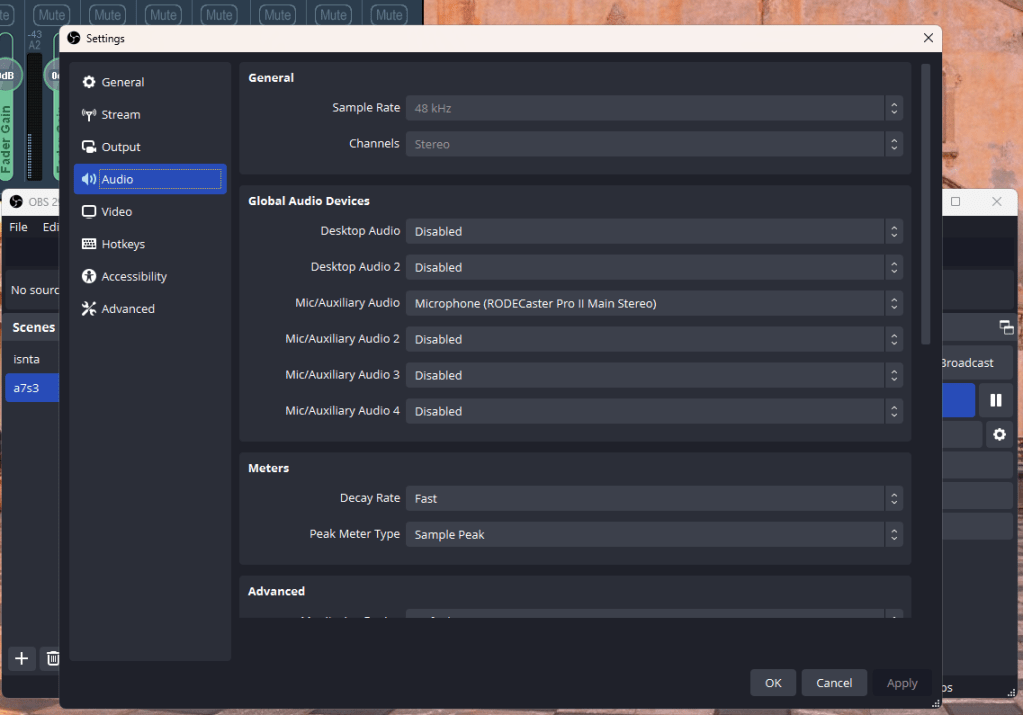The width and height of the screenshot is (1023, 715).
Task: Click the Cancel button
Action: point(834,682)
